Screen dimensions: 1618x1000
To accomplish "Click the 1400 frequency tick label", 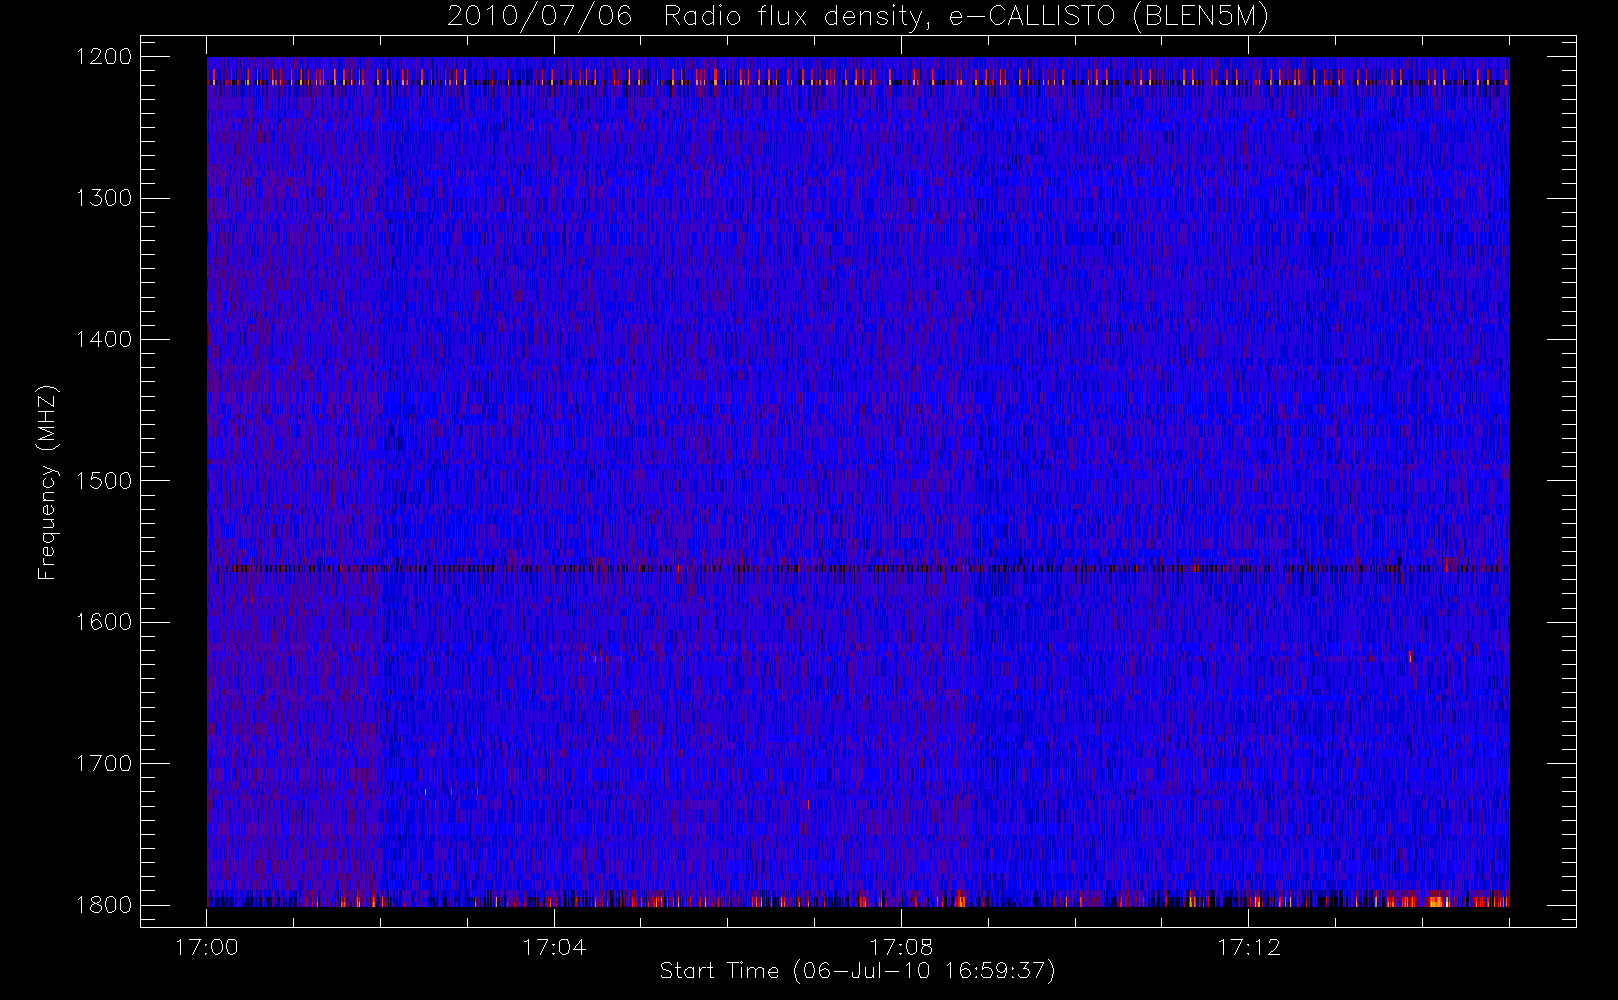I will click(x=104, y=340).
